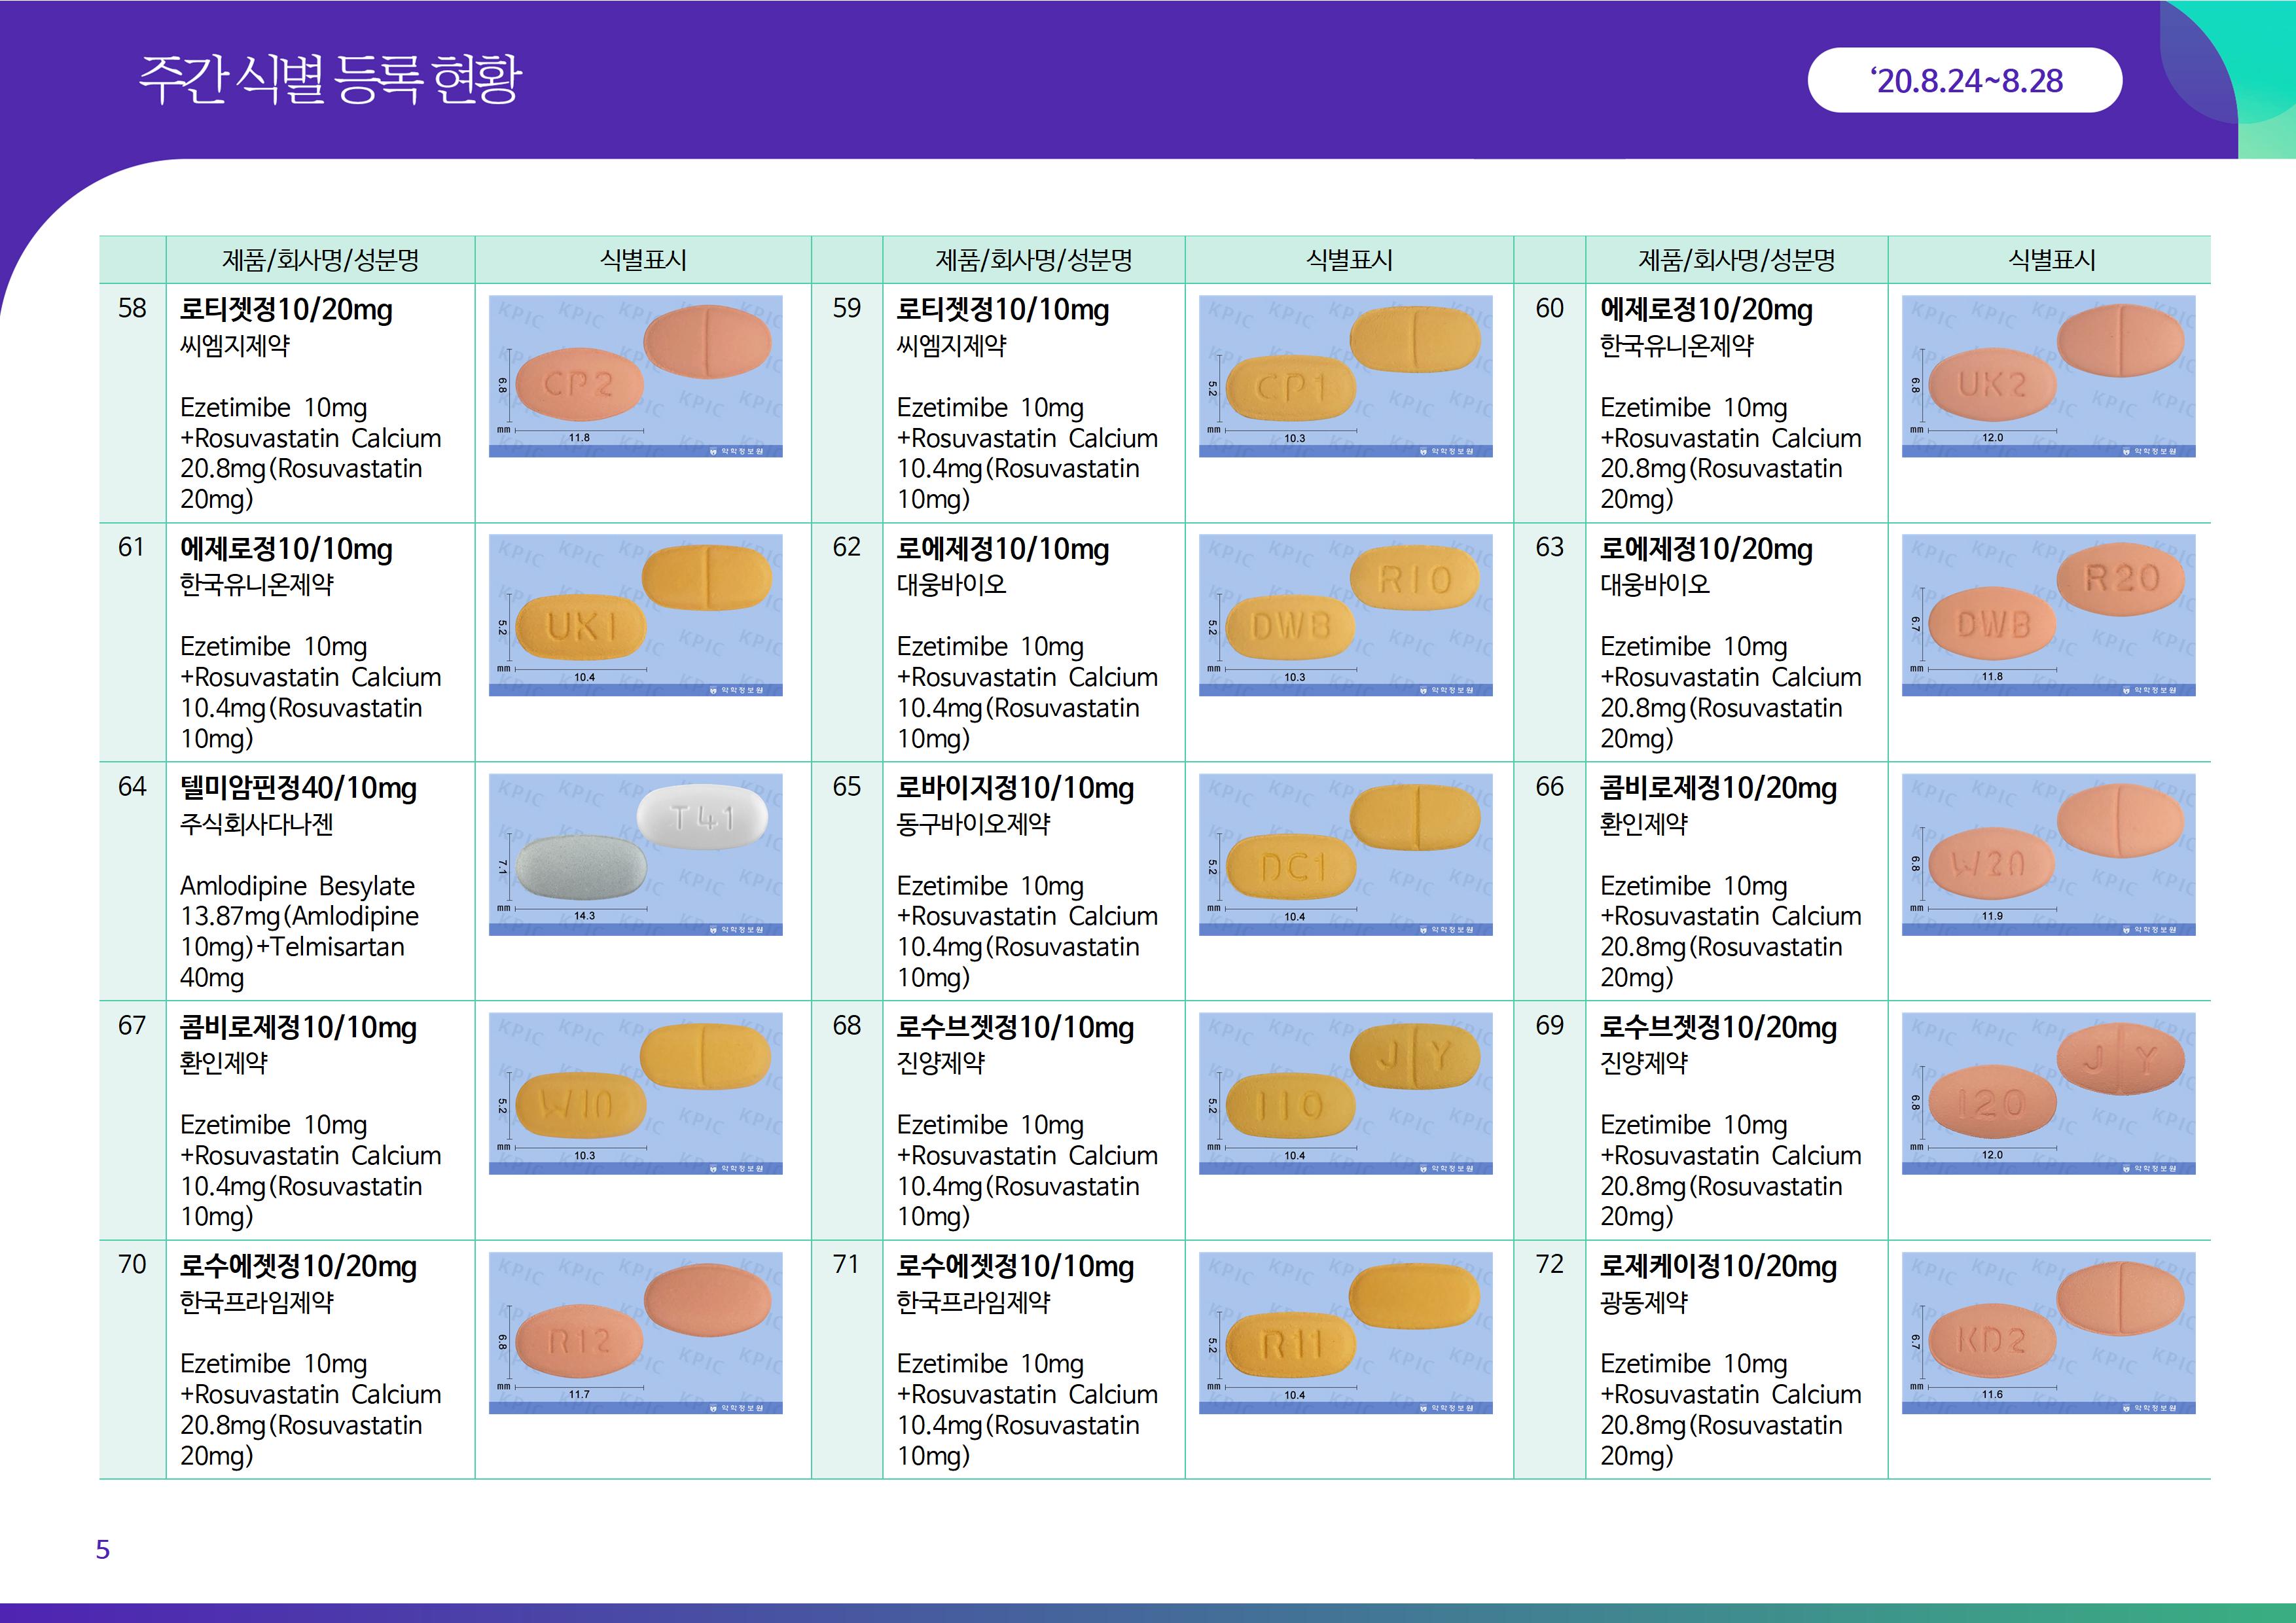
Task: Open the UK1 pill identification image
Action: coord(635,615)
